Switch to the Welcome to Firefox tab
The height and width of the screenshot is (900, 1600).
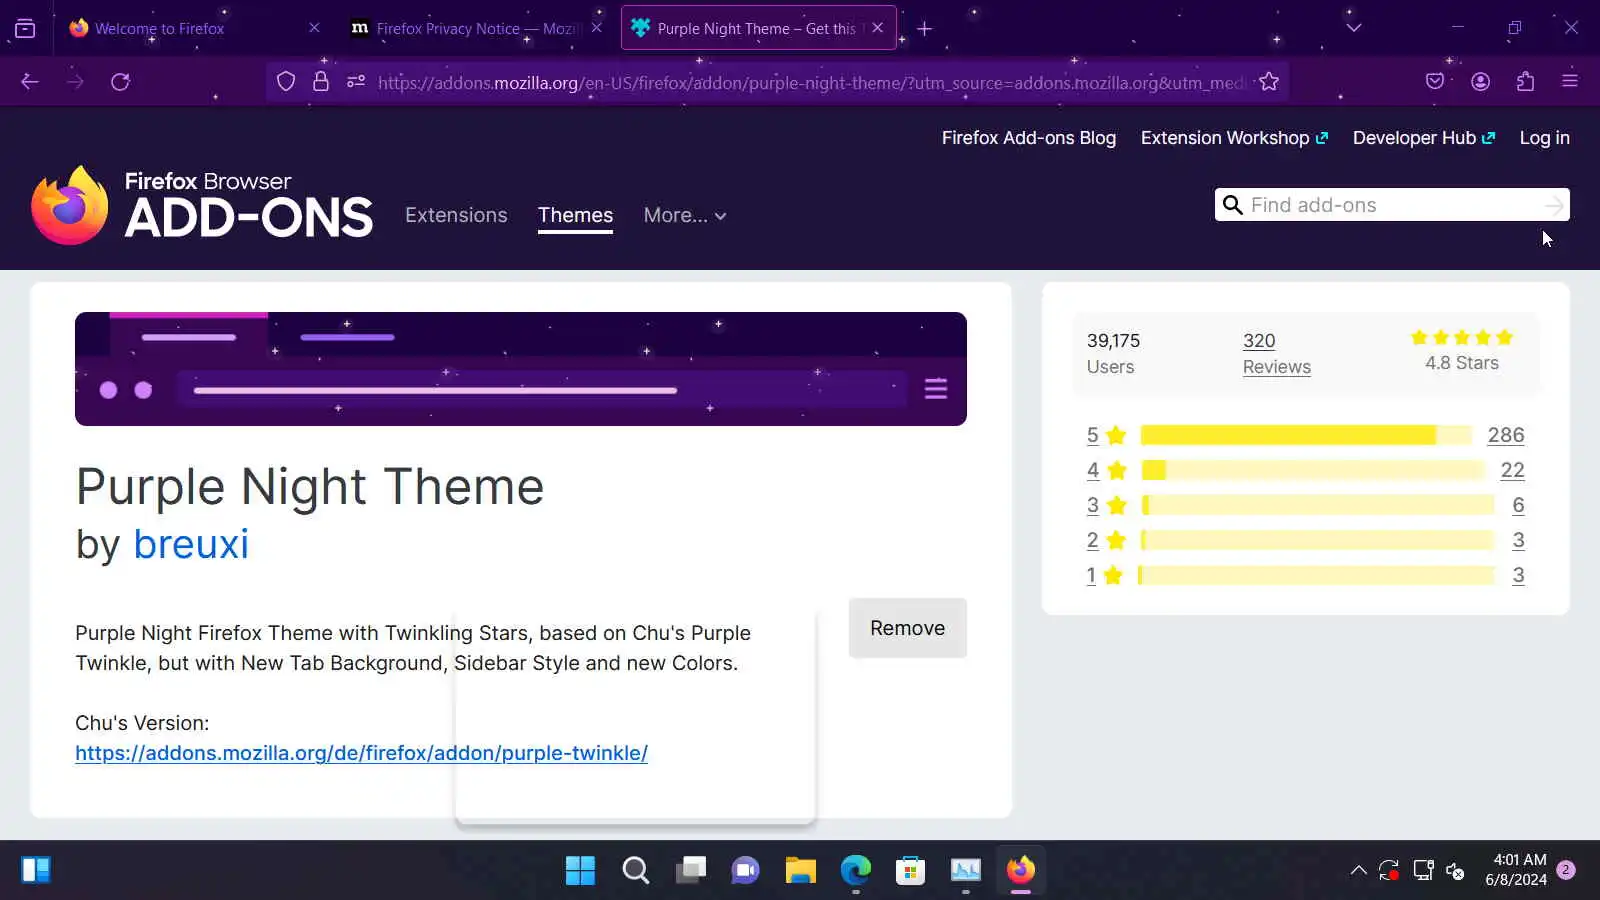[196, 28]
